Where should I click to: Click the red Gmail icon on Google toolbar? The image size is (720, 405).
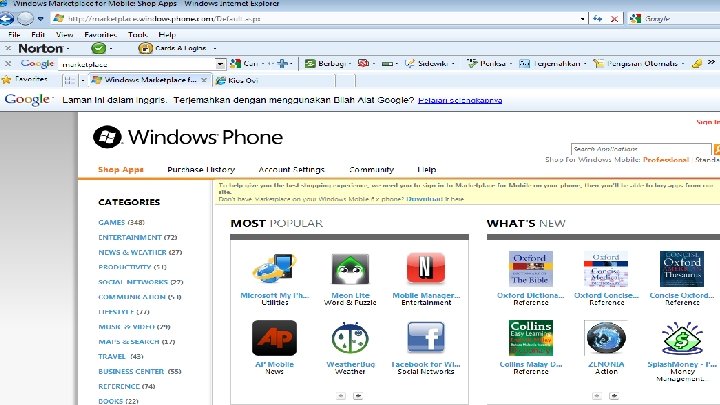tap(363, 63)
